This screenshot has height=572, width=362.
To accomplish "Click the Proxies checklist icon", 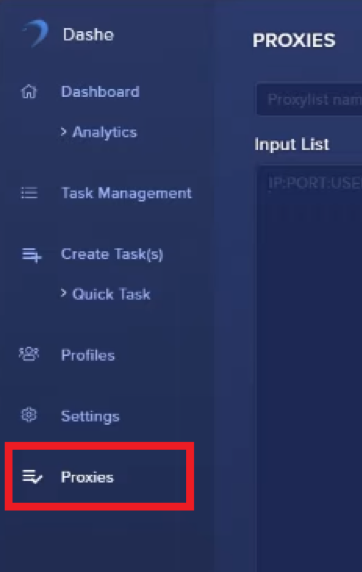I will click(x=32, y=476).
